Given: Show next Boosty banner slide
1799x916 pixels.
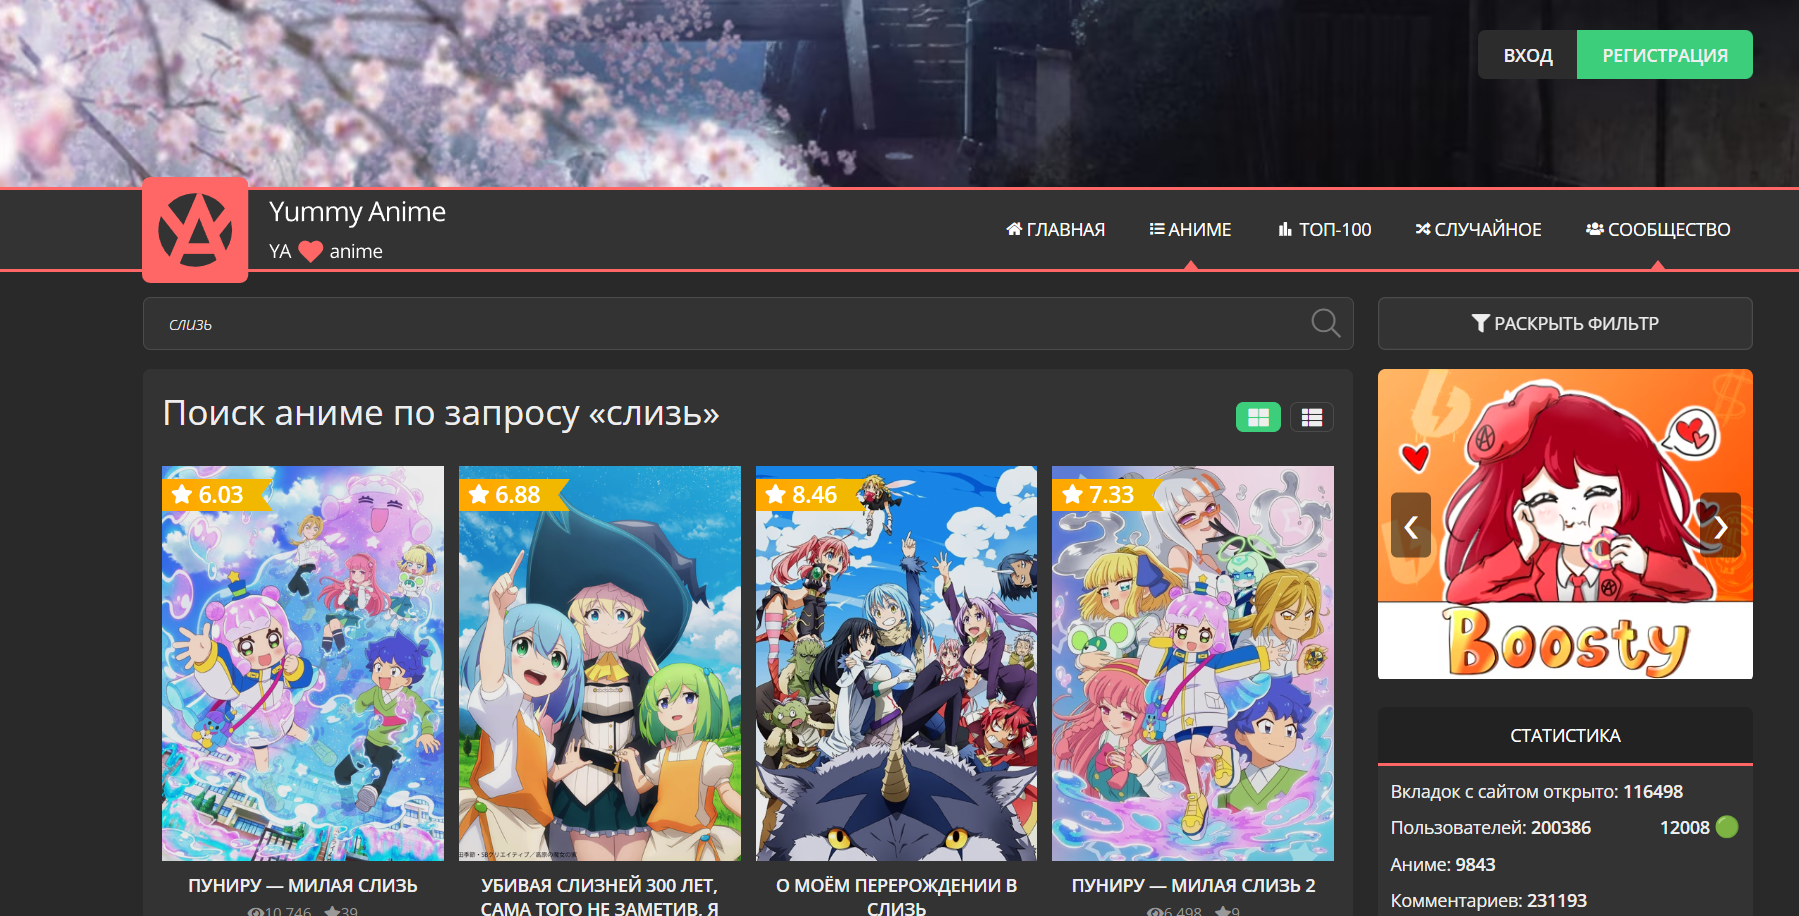Looking at the screenshot, I should pos(1720,525).
